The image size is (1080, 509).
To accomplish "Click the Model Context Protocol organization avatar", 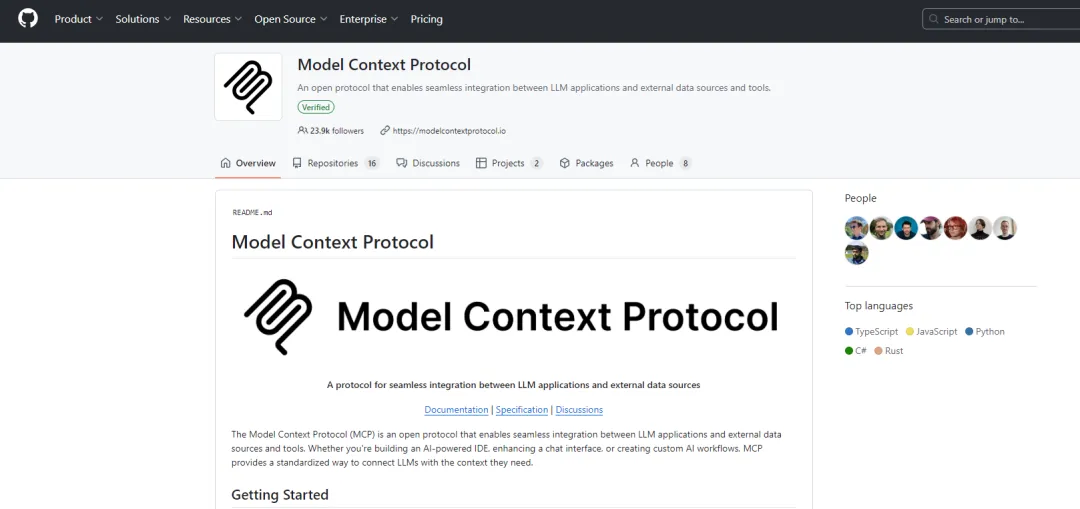I will [248, 87].
